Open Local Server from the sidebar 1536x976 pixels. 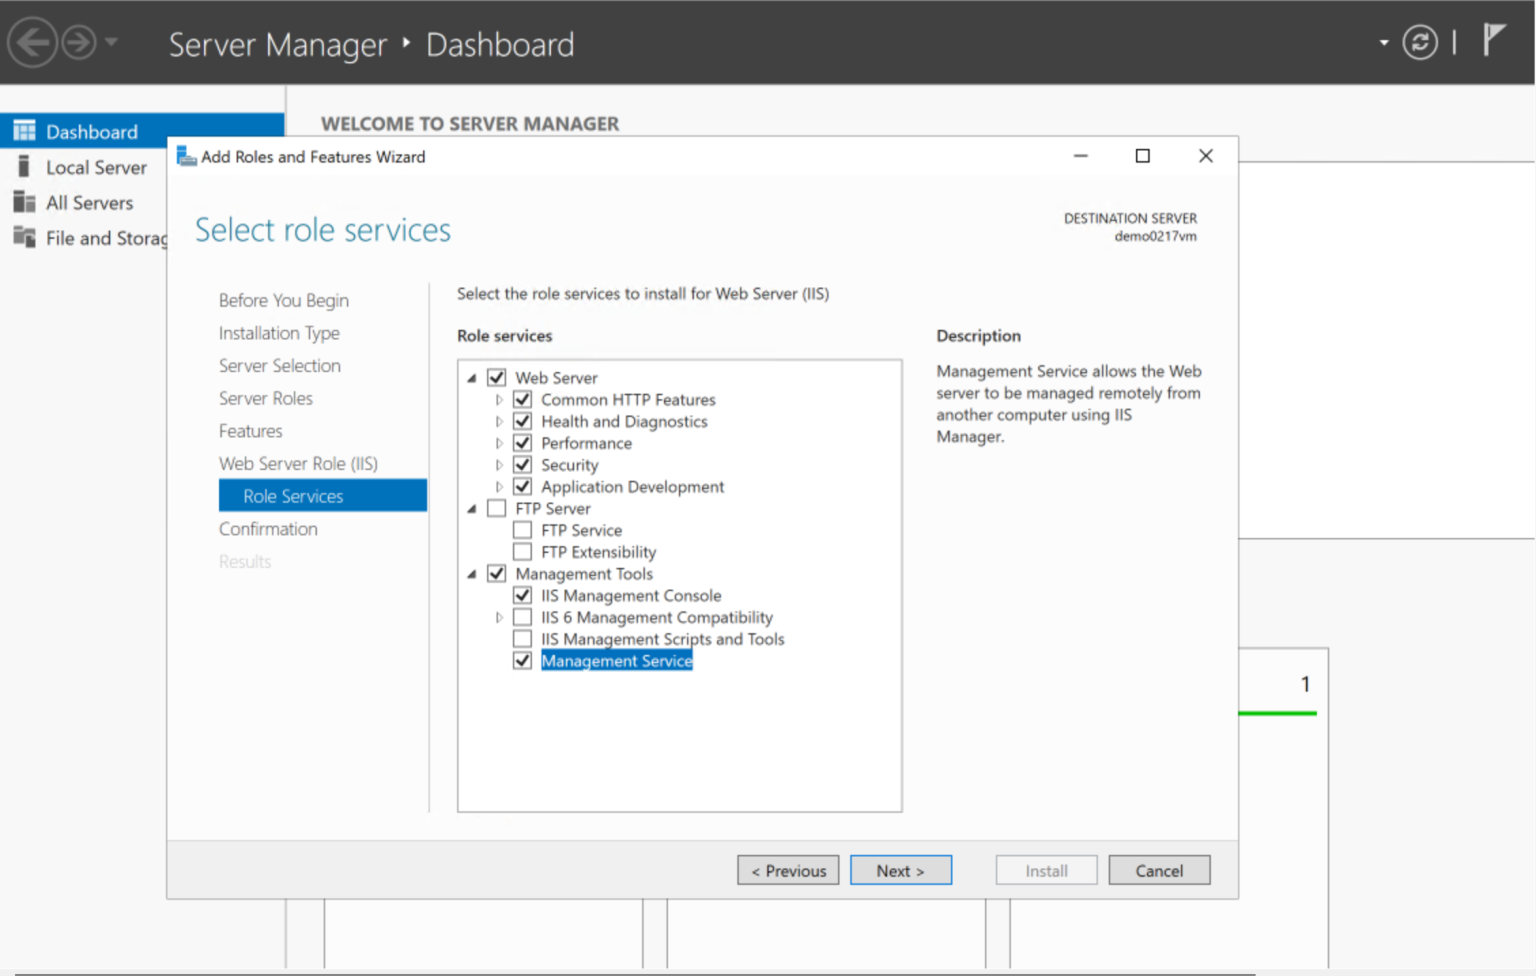click(96, 167)
